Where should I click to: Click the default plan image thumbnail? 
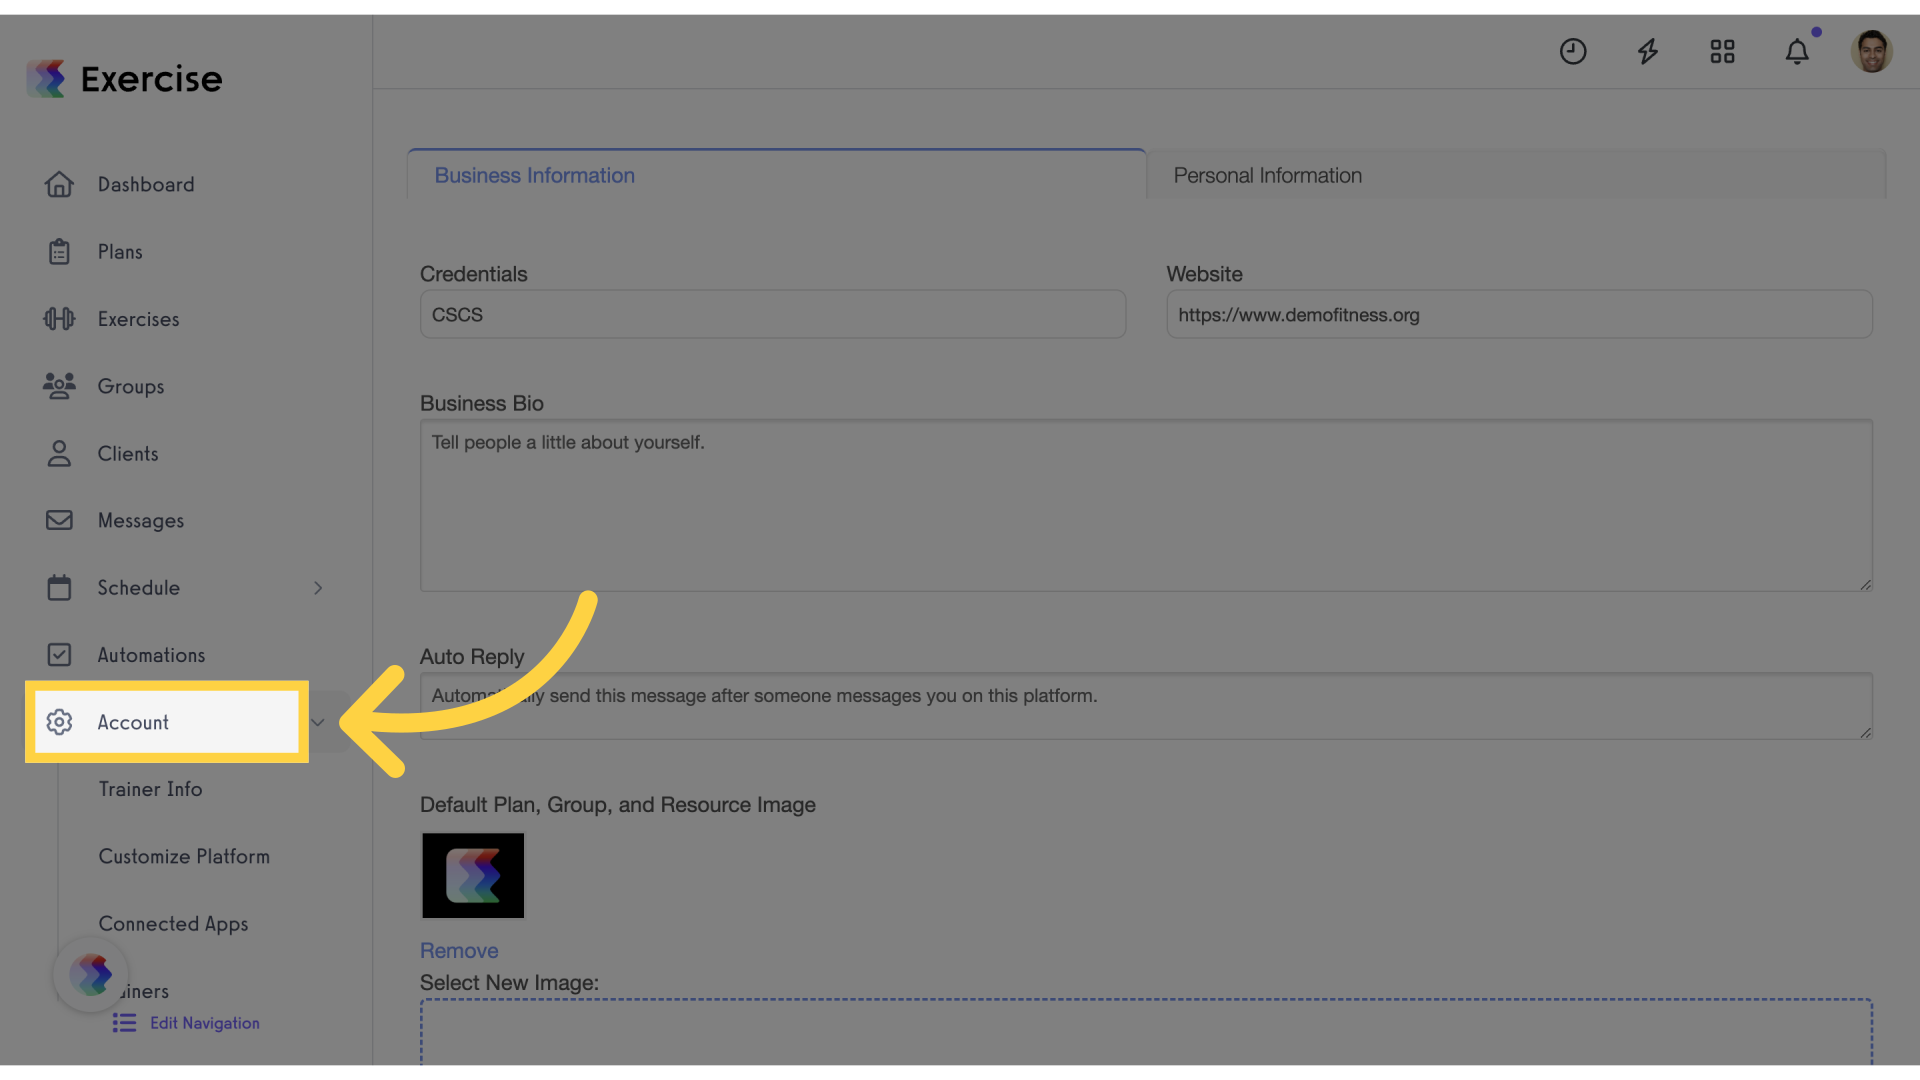(x=473, y=876)
